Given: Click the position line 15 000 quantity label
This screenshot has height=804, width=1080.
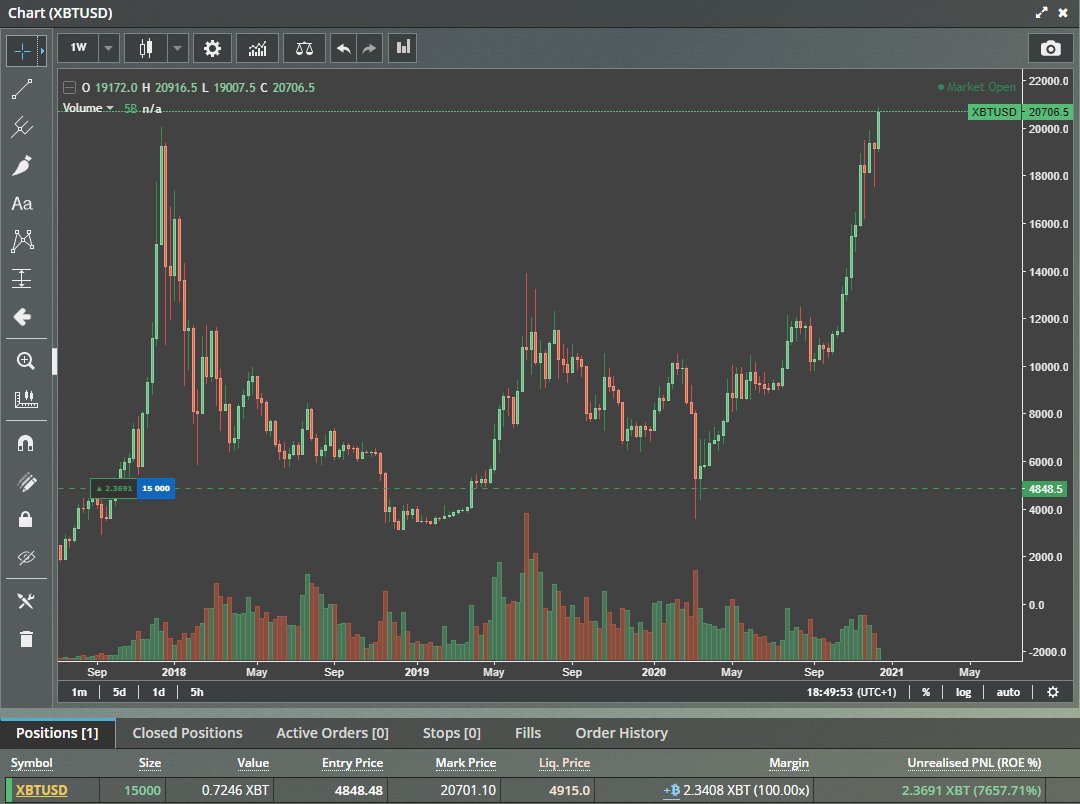Looking at the screenshot, I should [x=156, y=488].
